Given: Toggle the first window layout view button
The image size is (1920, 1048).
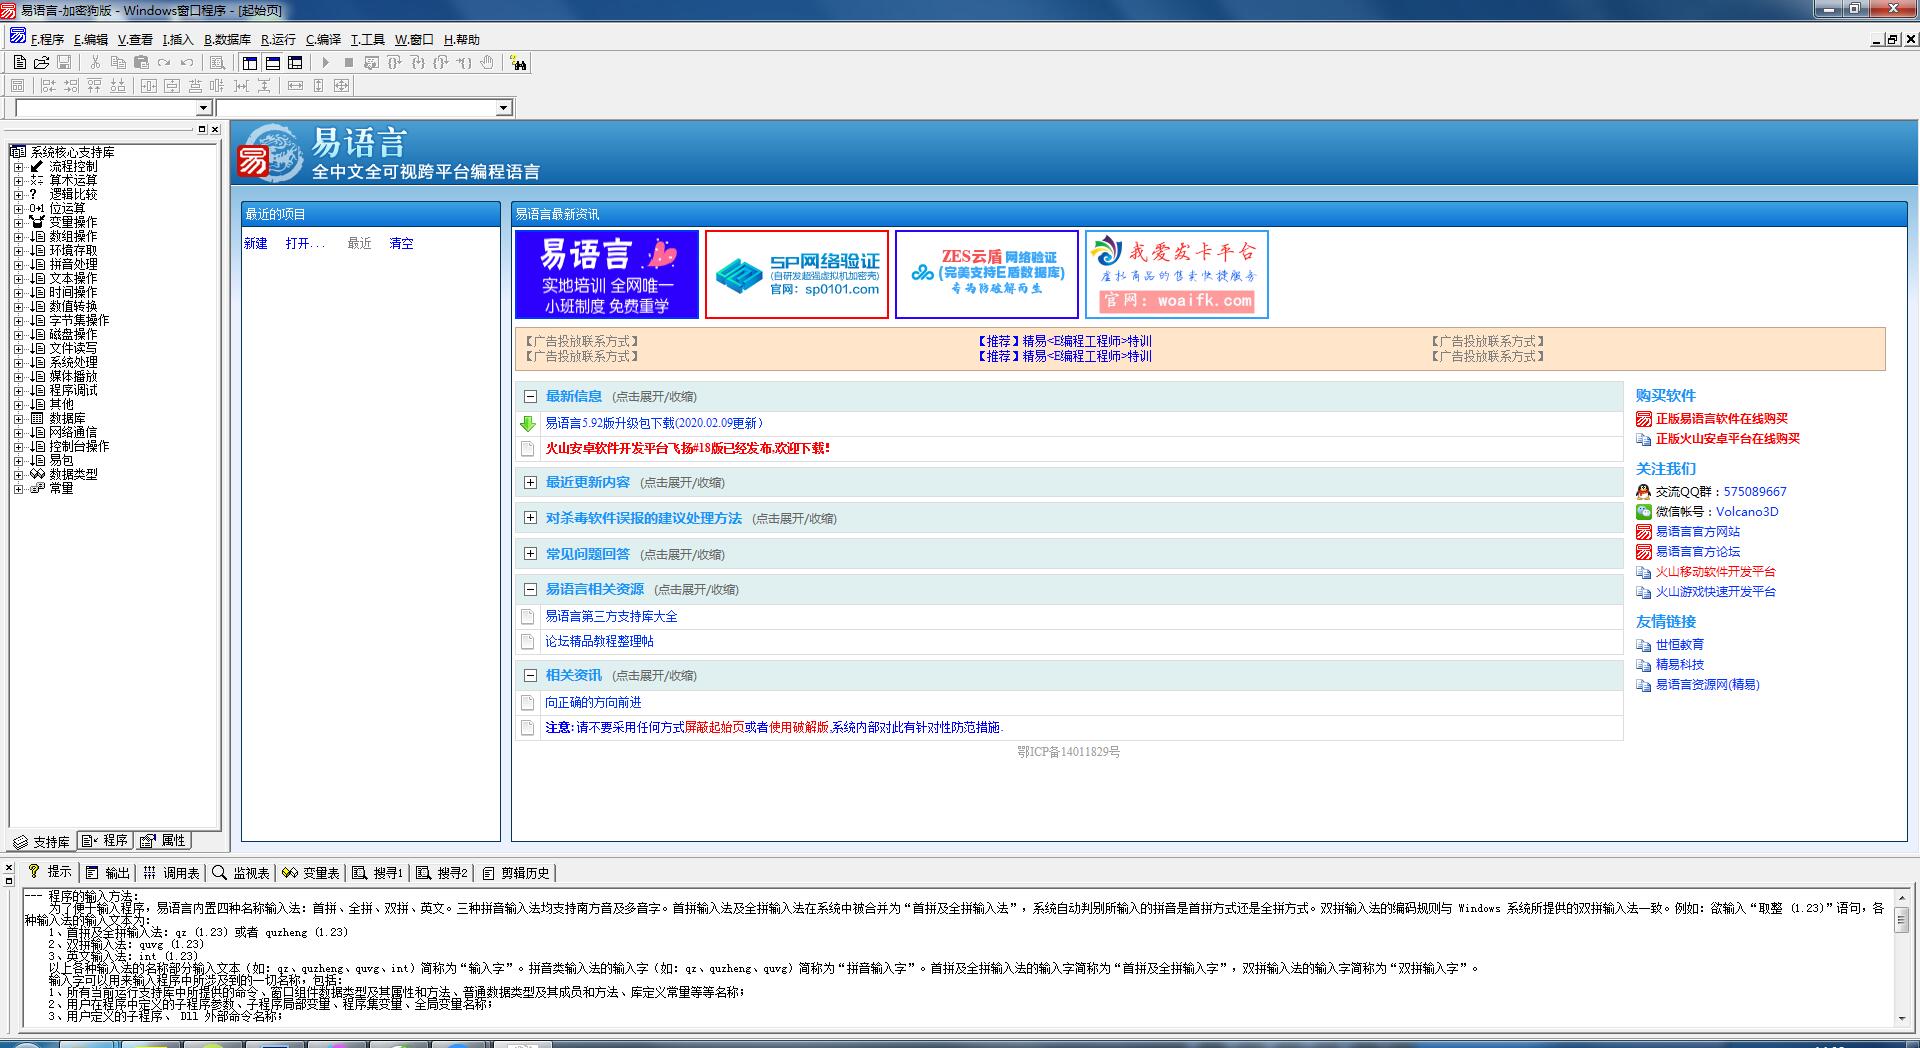Looking at the screenshot, I should 250,62.
